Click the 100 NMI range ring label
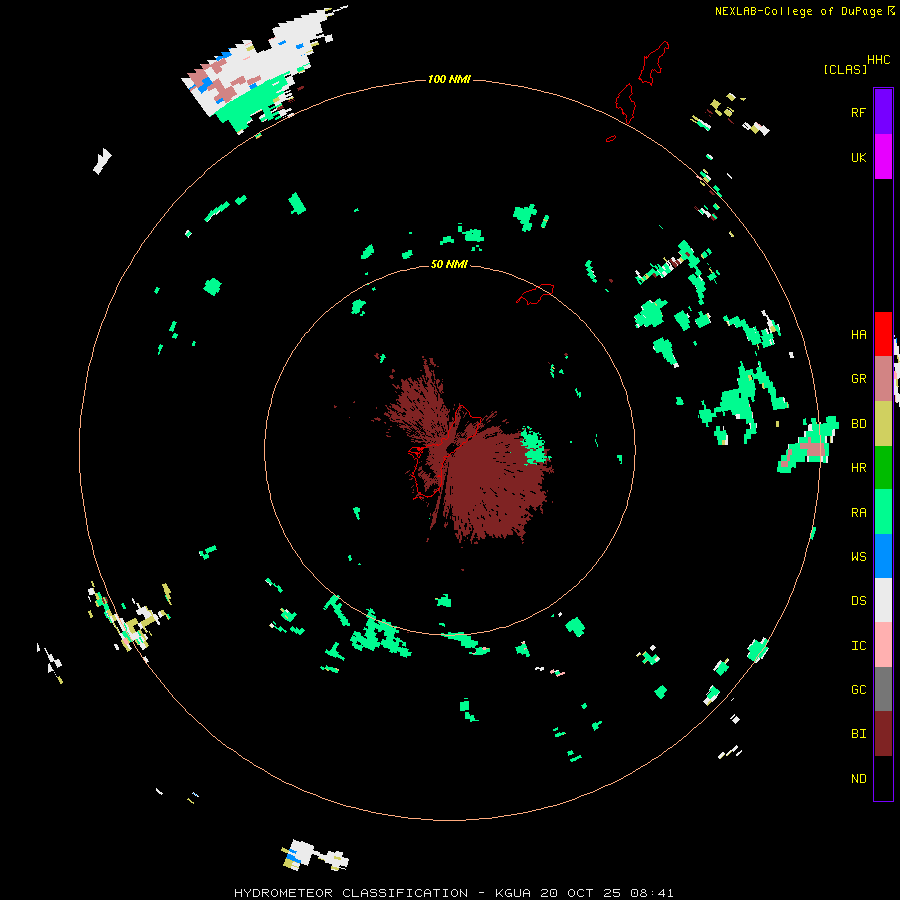Image resolution: width=900 pixels, height=900 pixels. pos(449,79)
